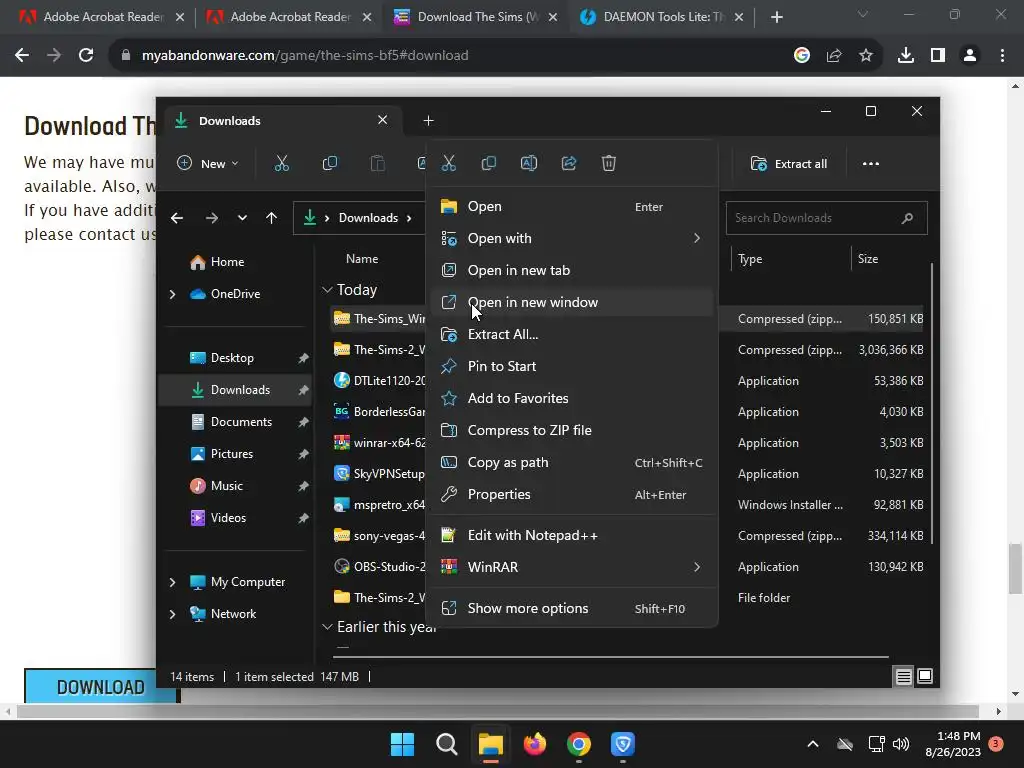
Task: Choose Open in new window
Action: [571, 302]
